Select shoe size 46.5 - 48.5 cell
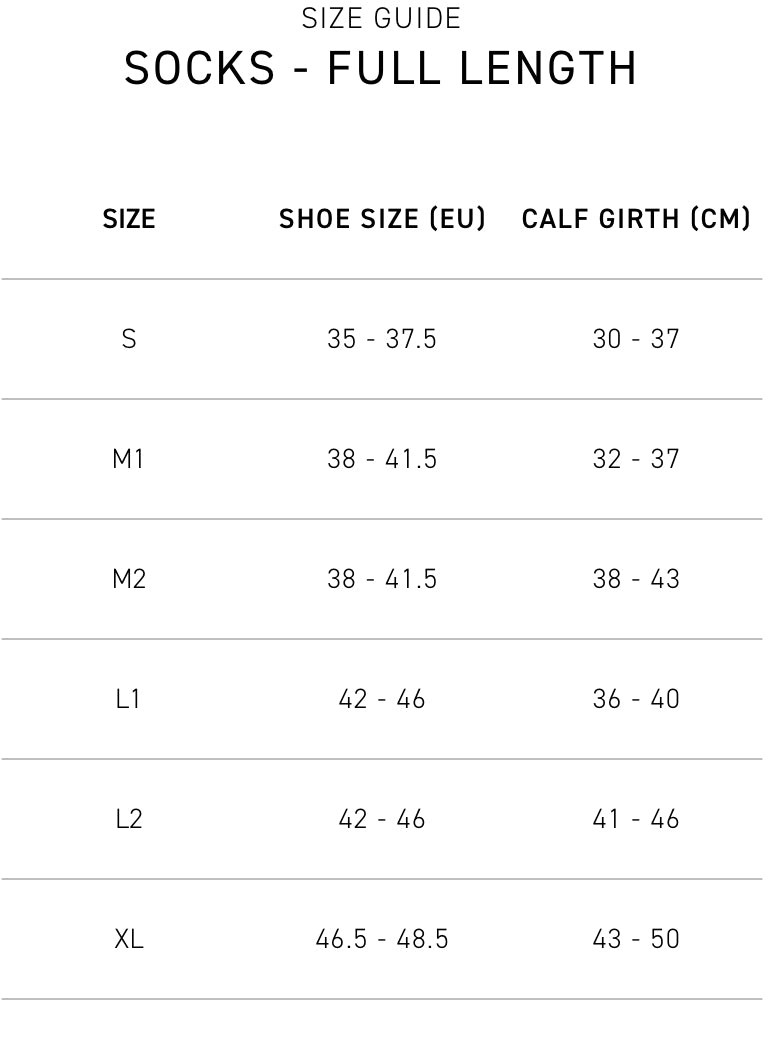Image resolution: width=764 pixels, height=1060 pixels. [x=382, y=939]
